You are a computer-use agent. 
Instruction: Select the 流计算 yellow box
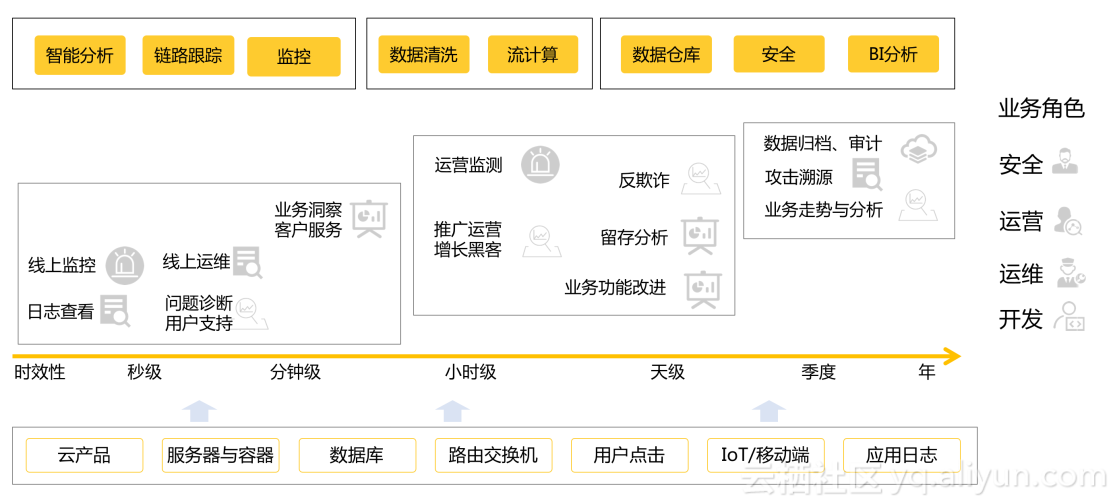click(x=533, y=54)
